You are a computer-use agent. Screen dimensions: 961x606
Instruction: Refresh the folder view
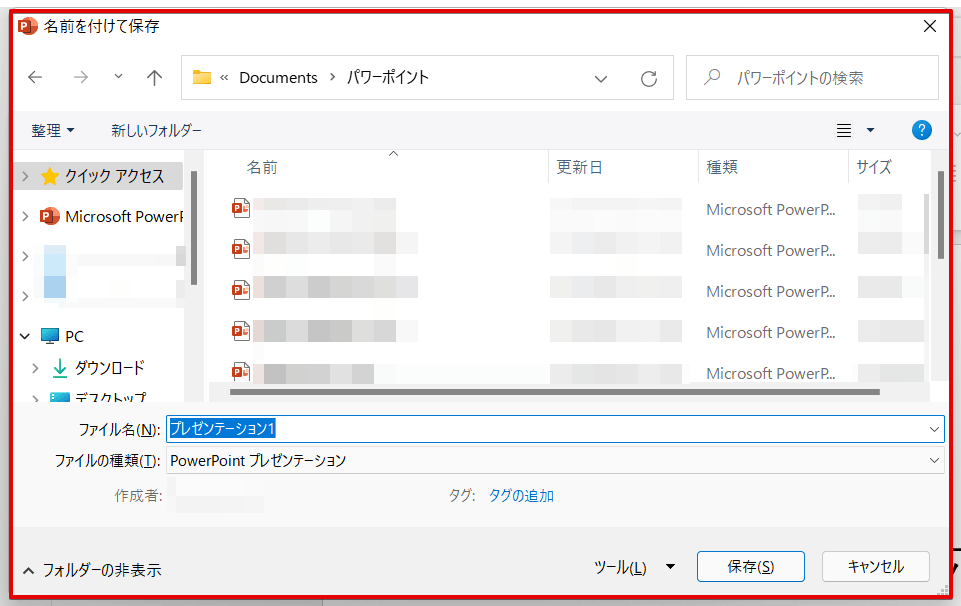click(x=648, y=78)
